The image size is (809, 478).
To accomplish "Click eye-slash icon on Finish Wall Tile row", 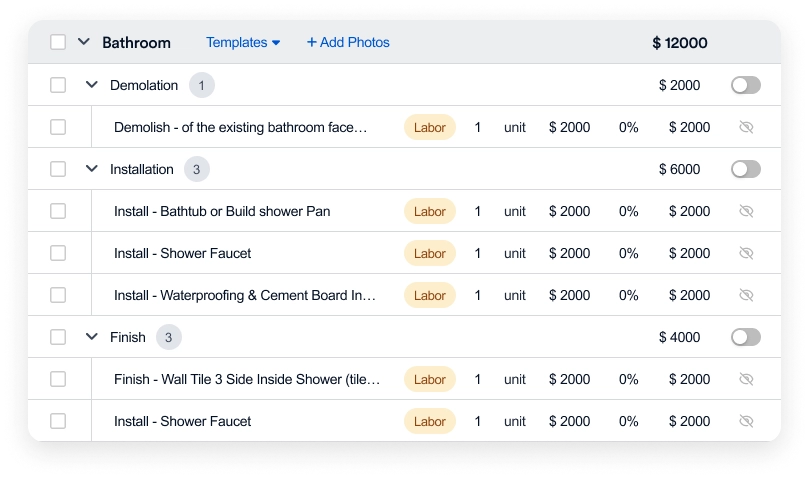I will pyautogui.click(x=745, y=379).
